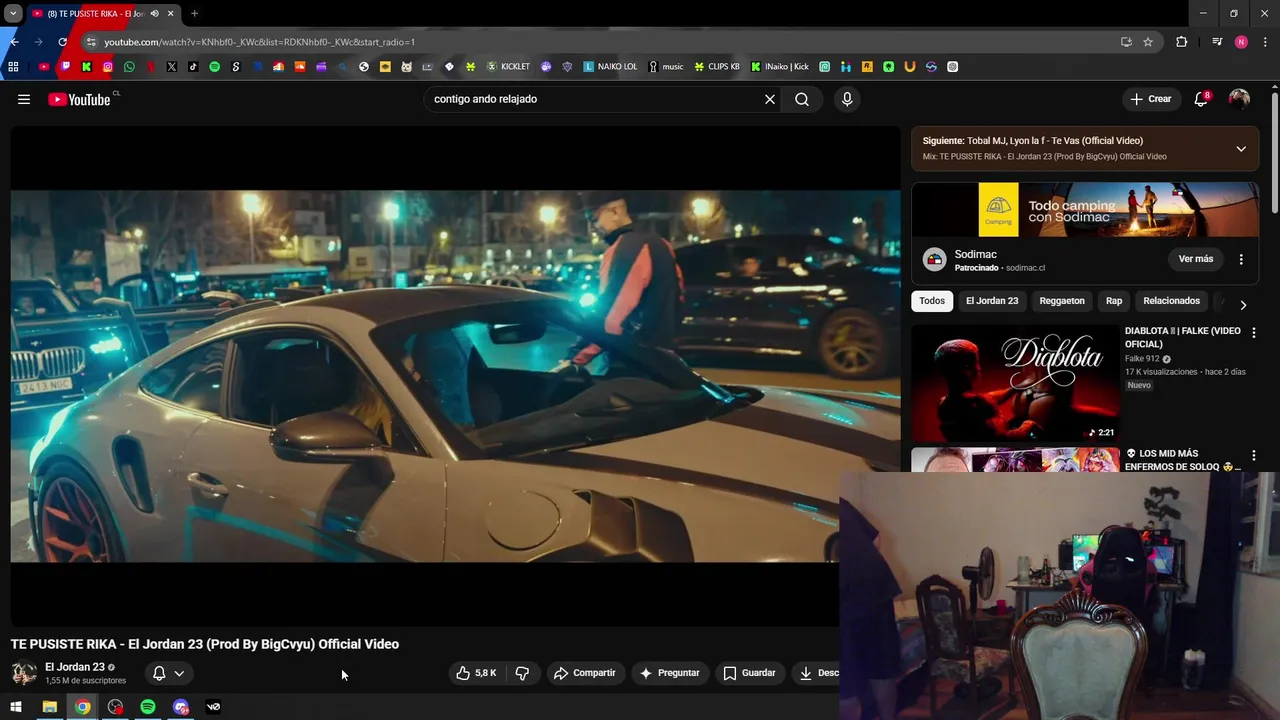Open the notifications bell in header
Screen dimensions: 1280x720
pyautogui.click(x=1201, y=99)
